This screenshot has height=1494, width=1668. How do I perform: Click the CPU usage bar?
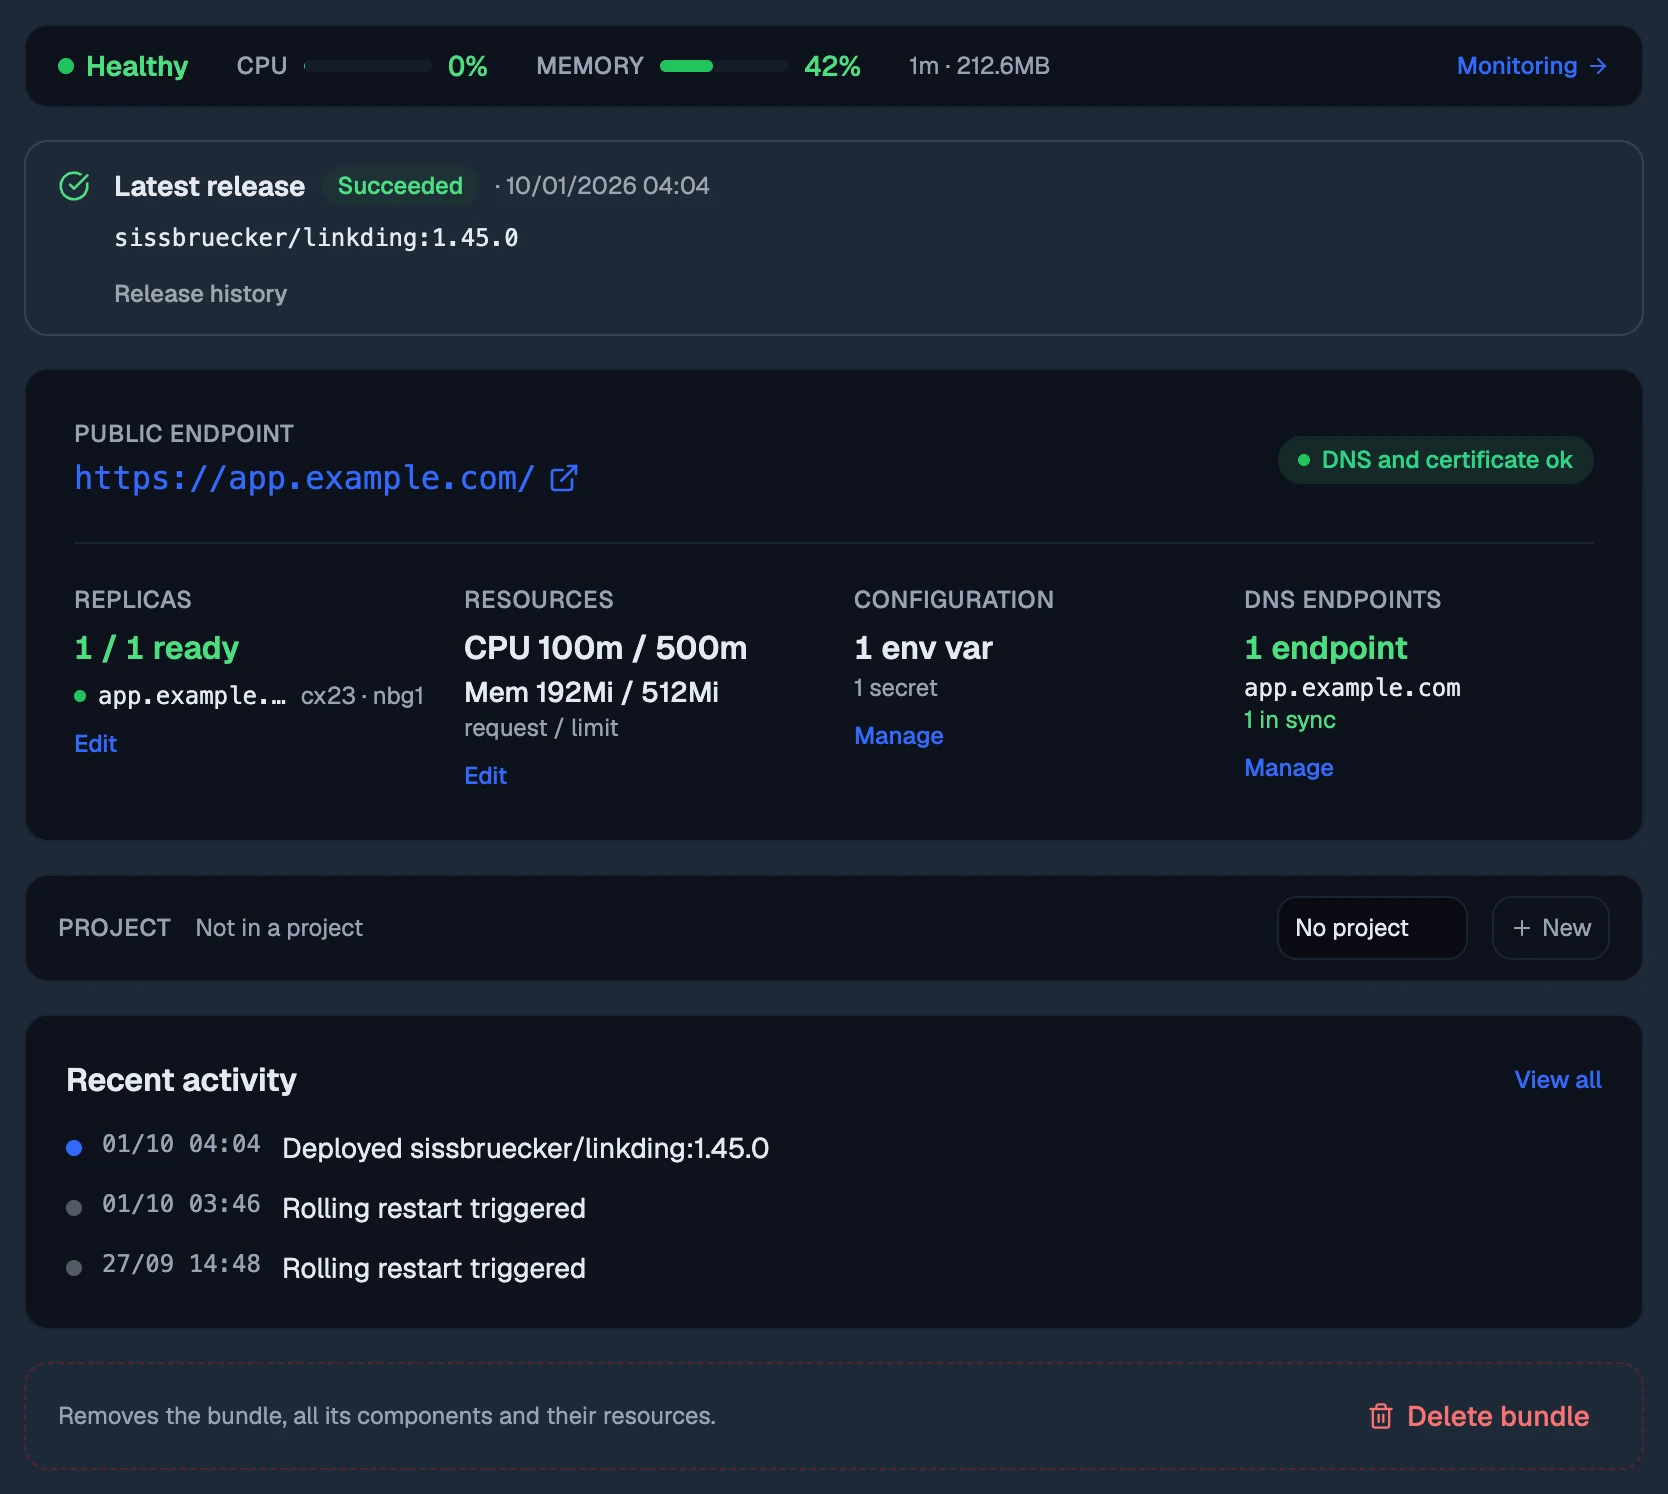[x=368, y=66]
